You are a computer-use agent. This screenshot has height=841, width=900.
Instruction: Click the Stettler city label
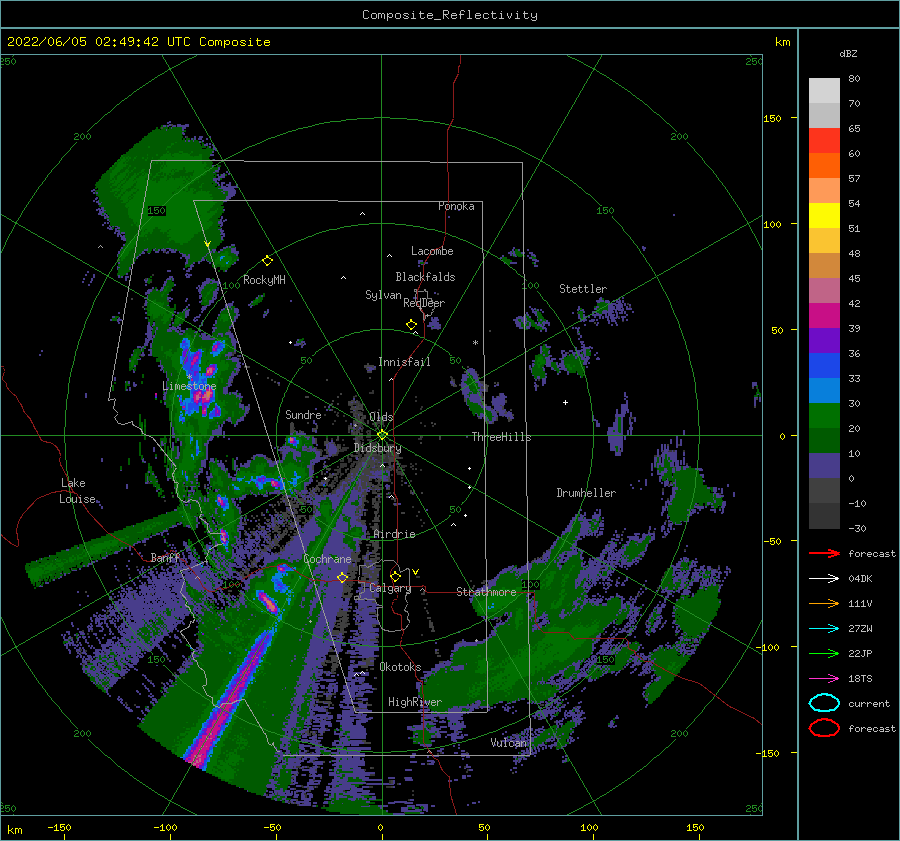click(x=583, y=289)
